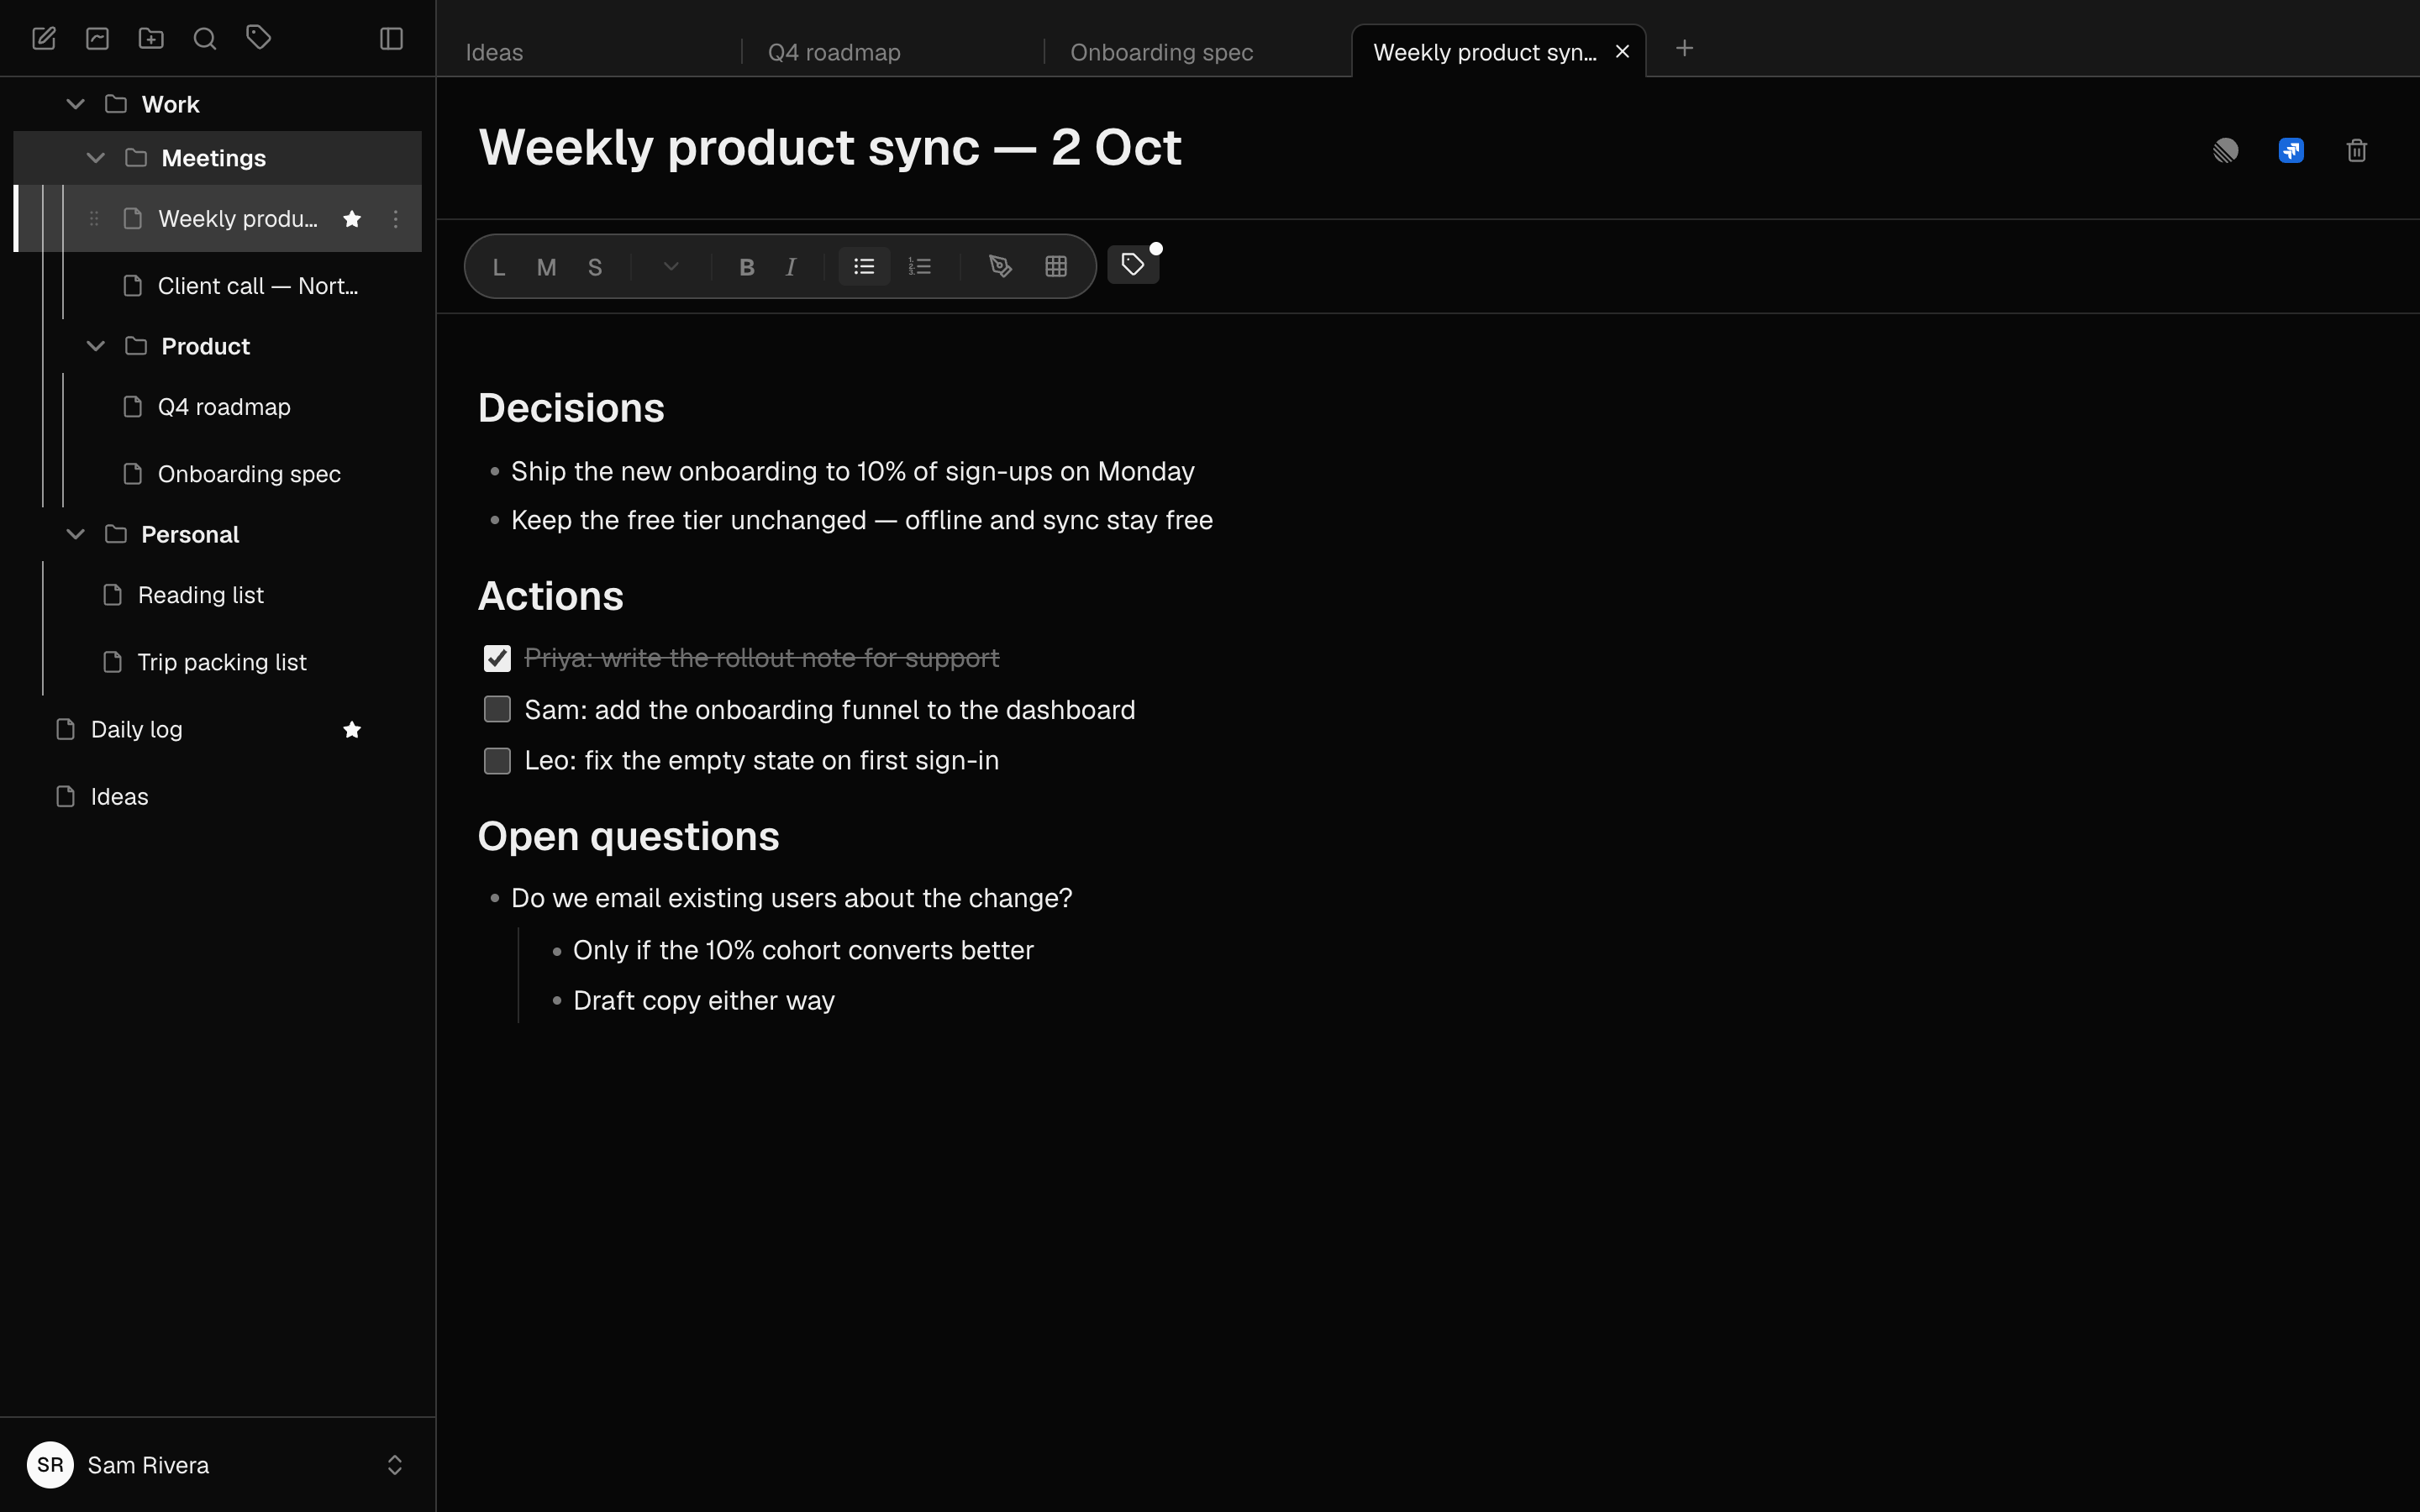Collapse the Work folder chevron
The image size is (2420, 1512).
click(75, 104)
